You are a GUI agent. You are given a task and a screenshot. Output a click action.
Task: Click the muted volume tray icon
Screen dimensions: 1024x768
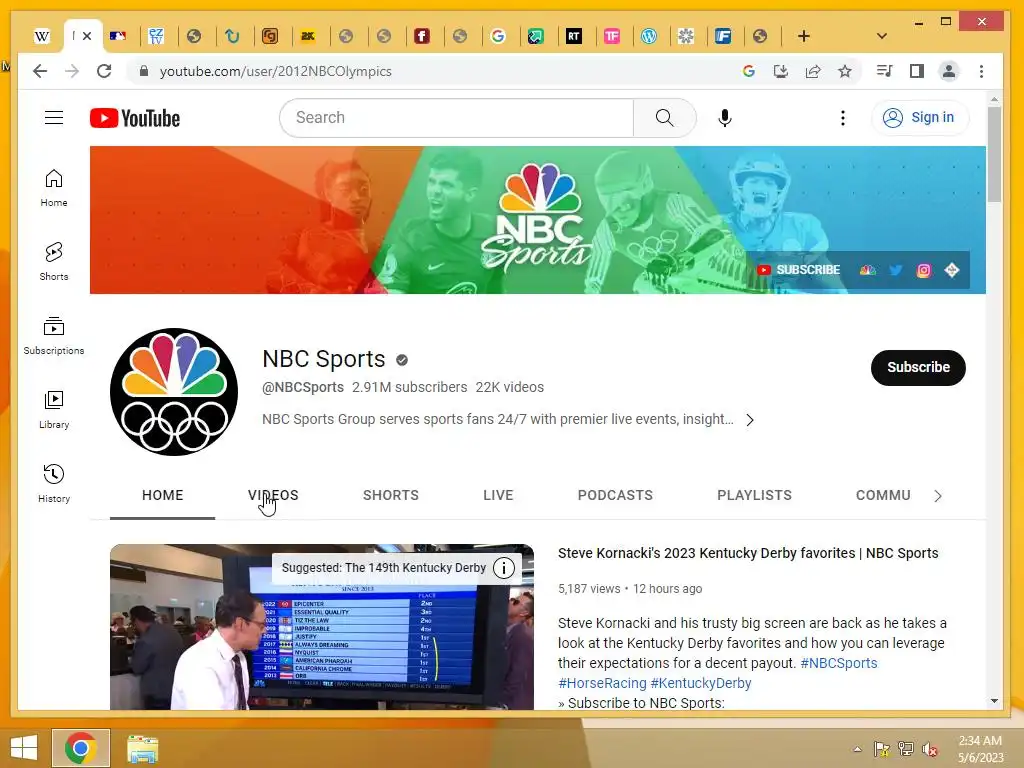click(x=929, y=749)
